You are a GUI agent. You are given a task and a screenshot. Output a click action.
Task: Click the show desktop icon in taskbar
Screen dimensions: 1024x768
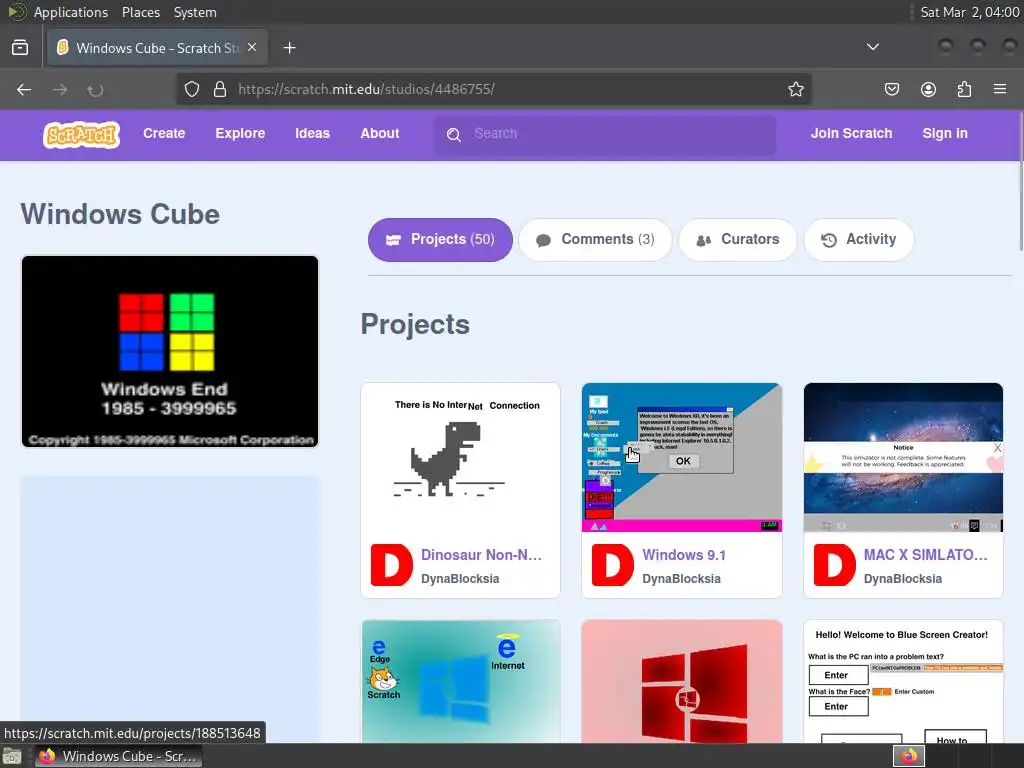coord(12,756)
